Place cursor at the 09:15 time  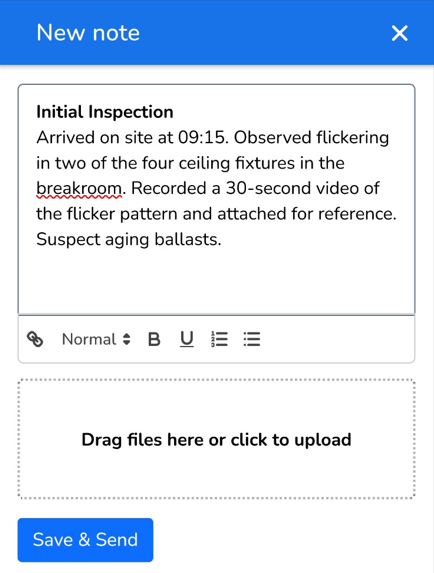pos(200,137)
